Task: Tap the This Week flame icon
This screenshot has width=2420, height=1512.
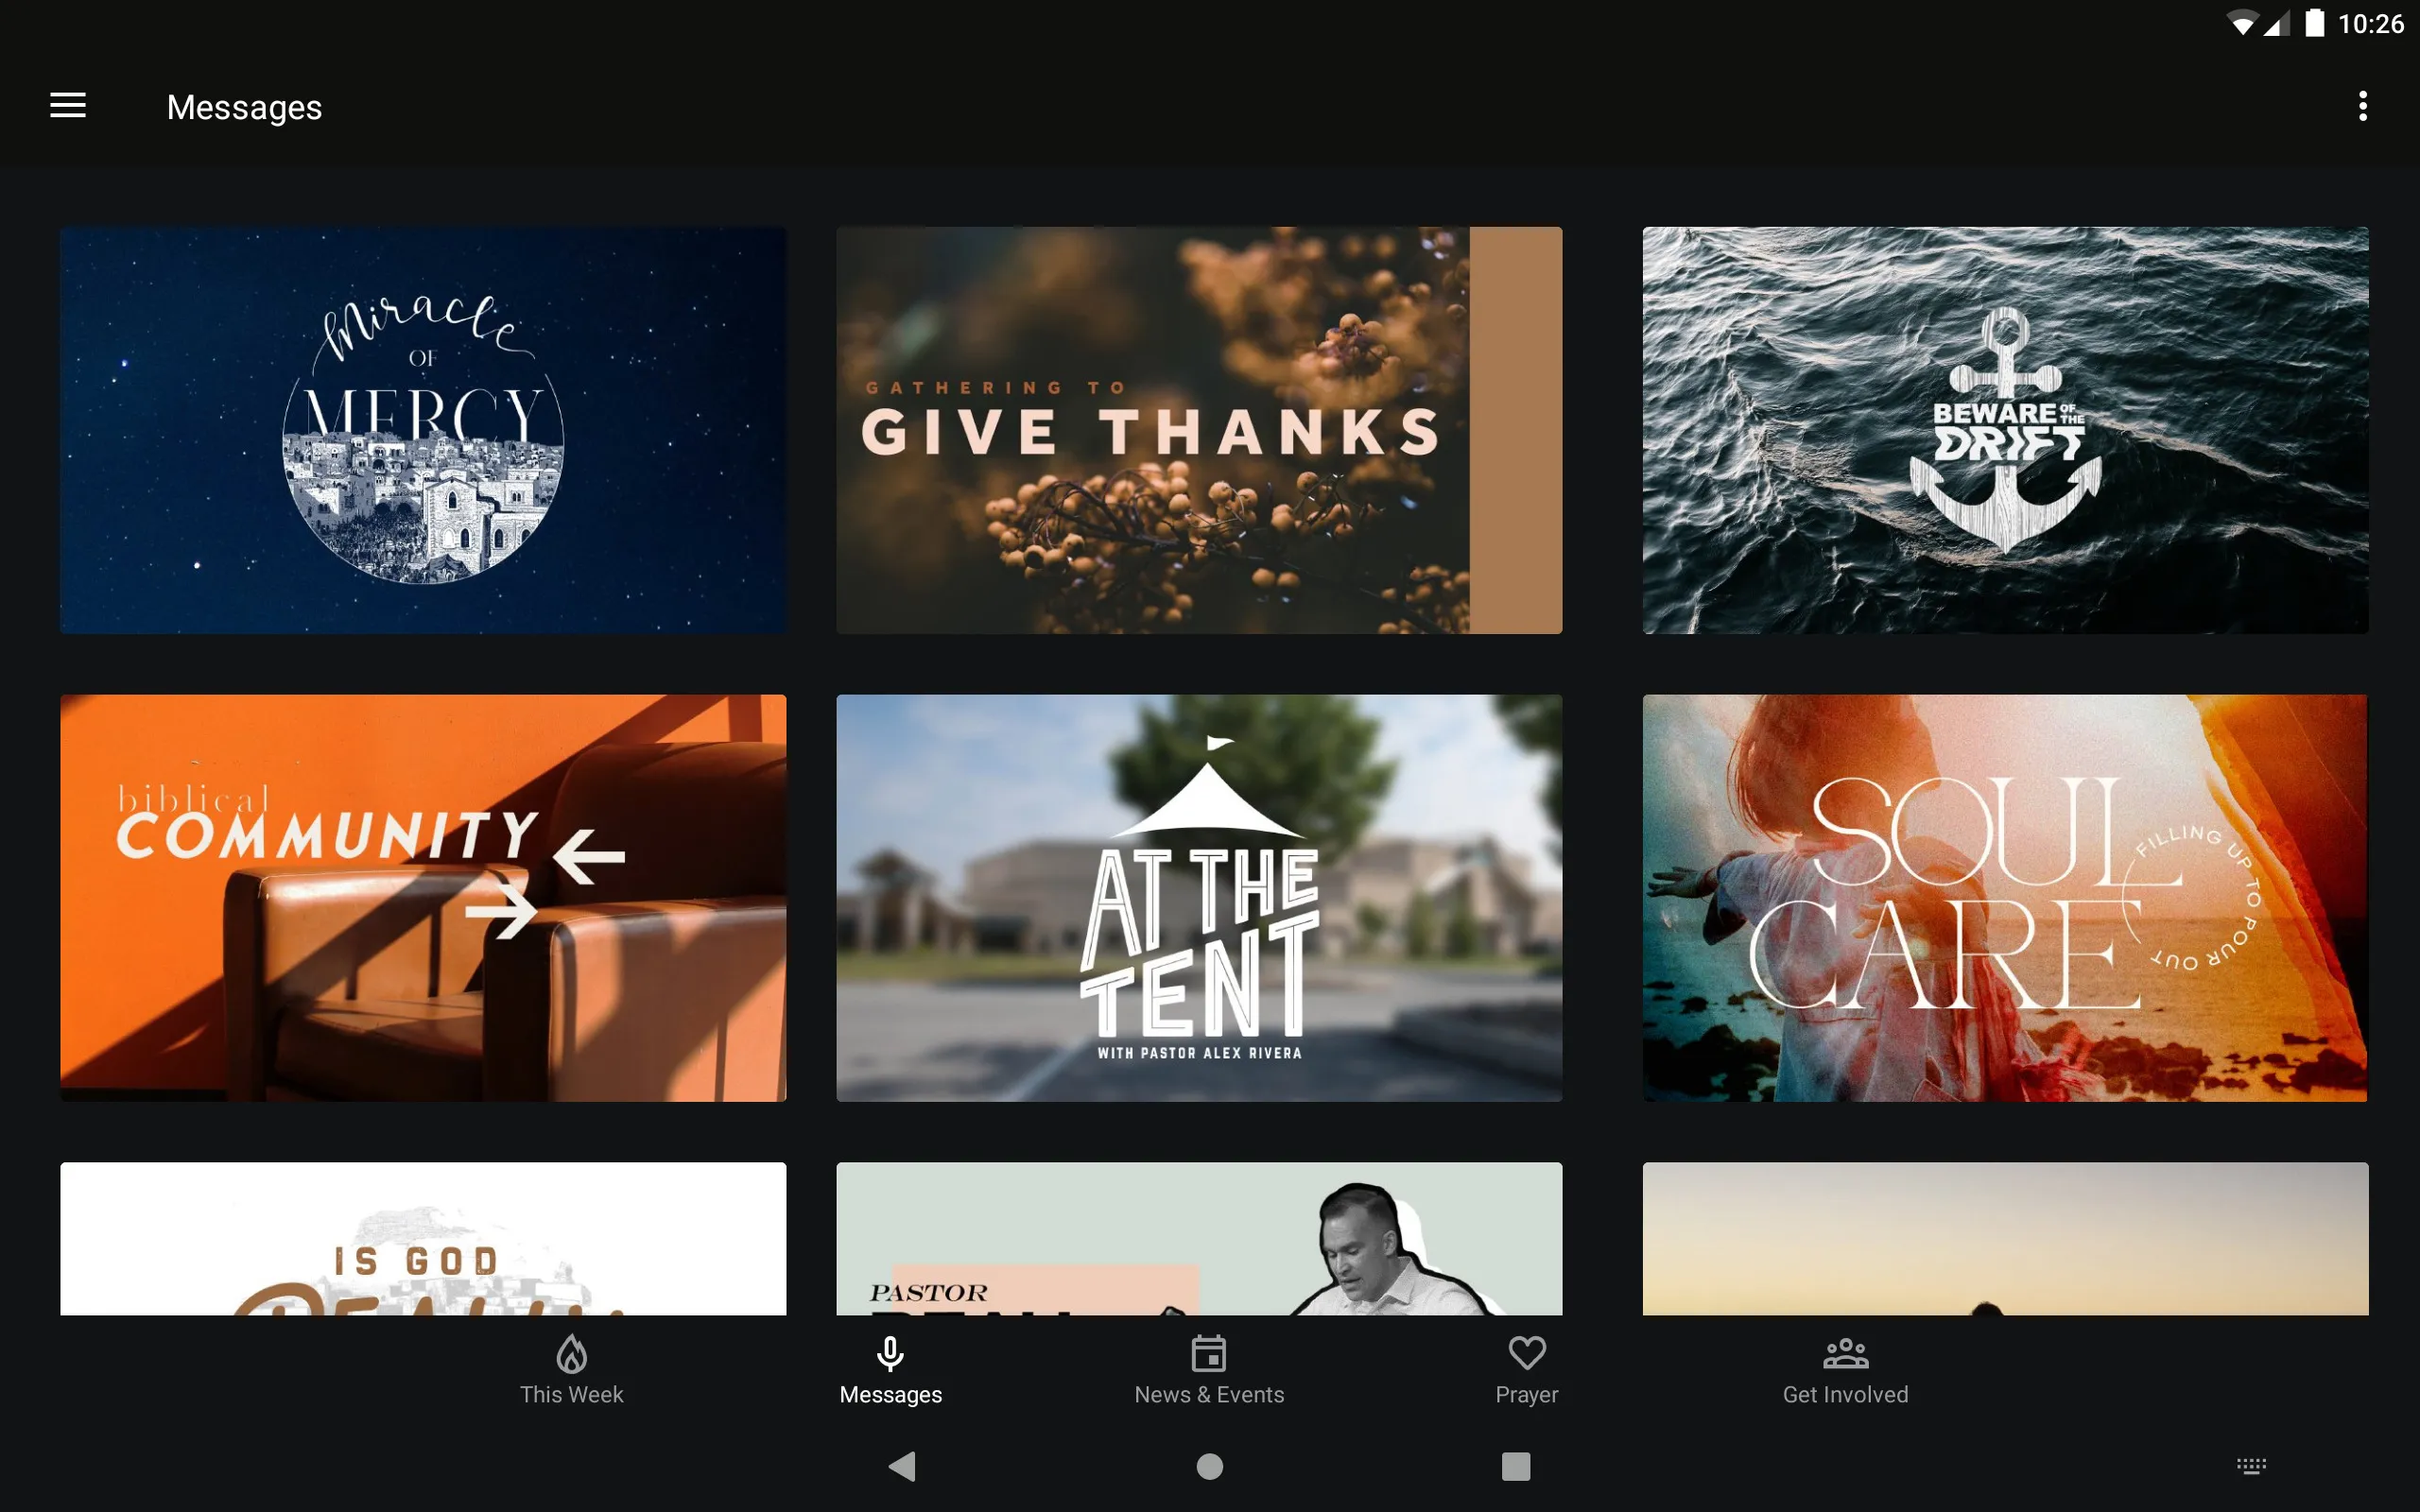Action: pos(571,1353)
